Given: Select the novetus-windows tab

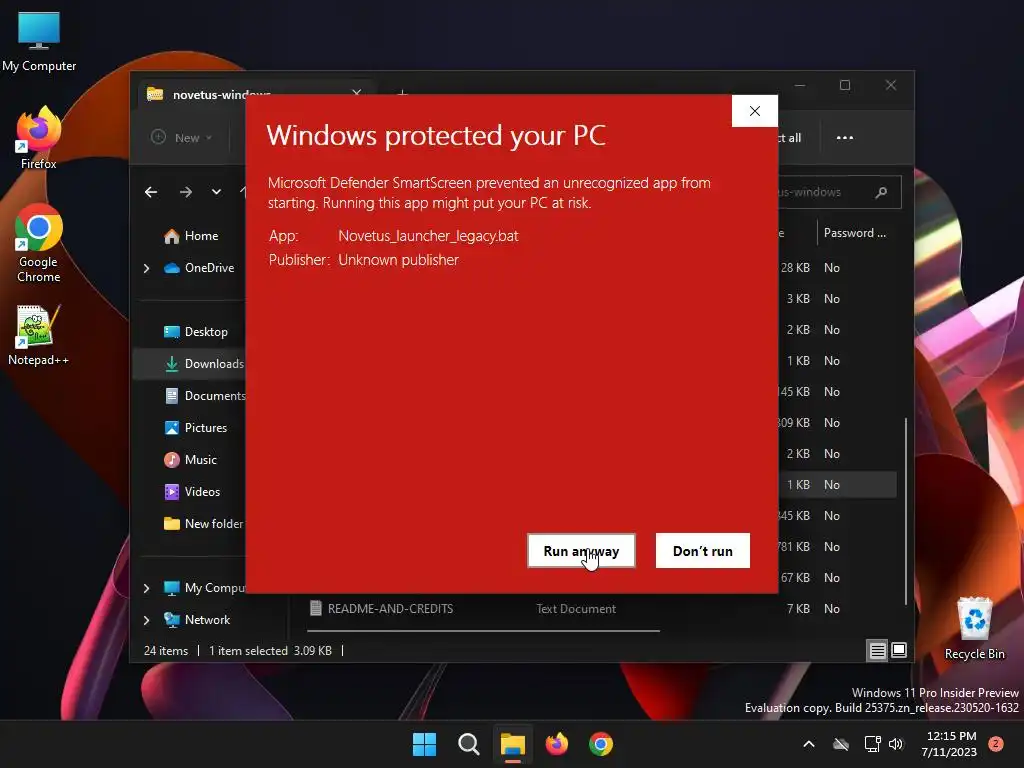Looking at the screenshot, I should click(x=256, y=95).
